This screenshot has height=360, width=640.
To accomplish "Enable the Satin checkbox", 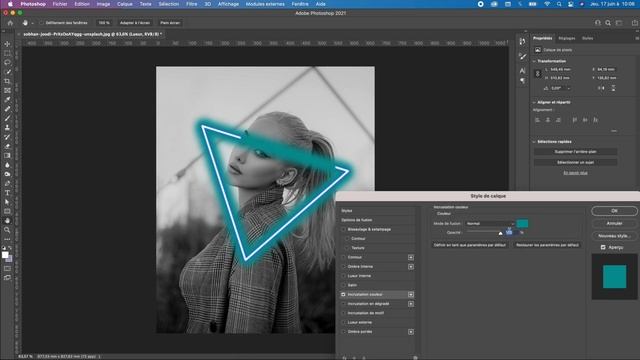I will coord(343,285).
